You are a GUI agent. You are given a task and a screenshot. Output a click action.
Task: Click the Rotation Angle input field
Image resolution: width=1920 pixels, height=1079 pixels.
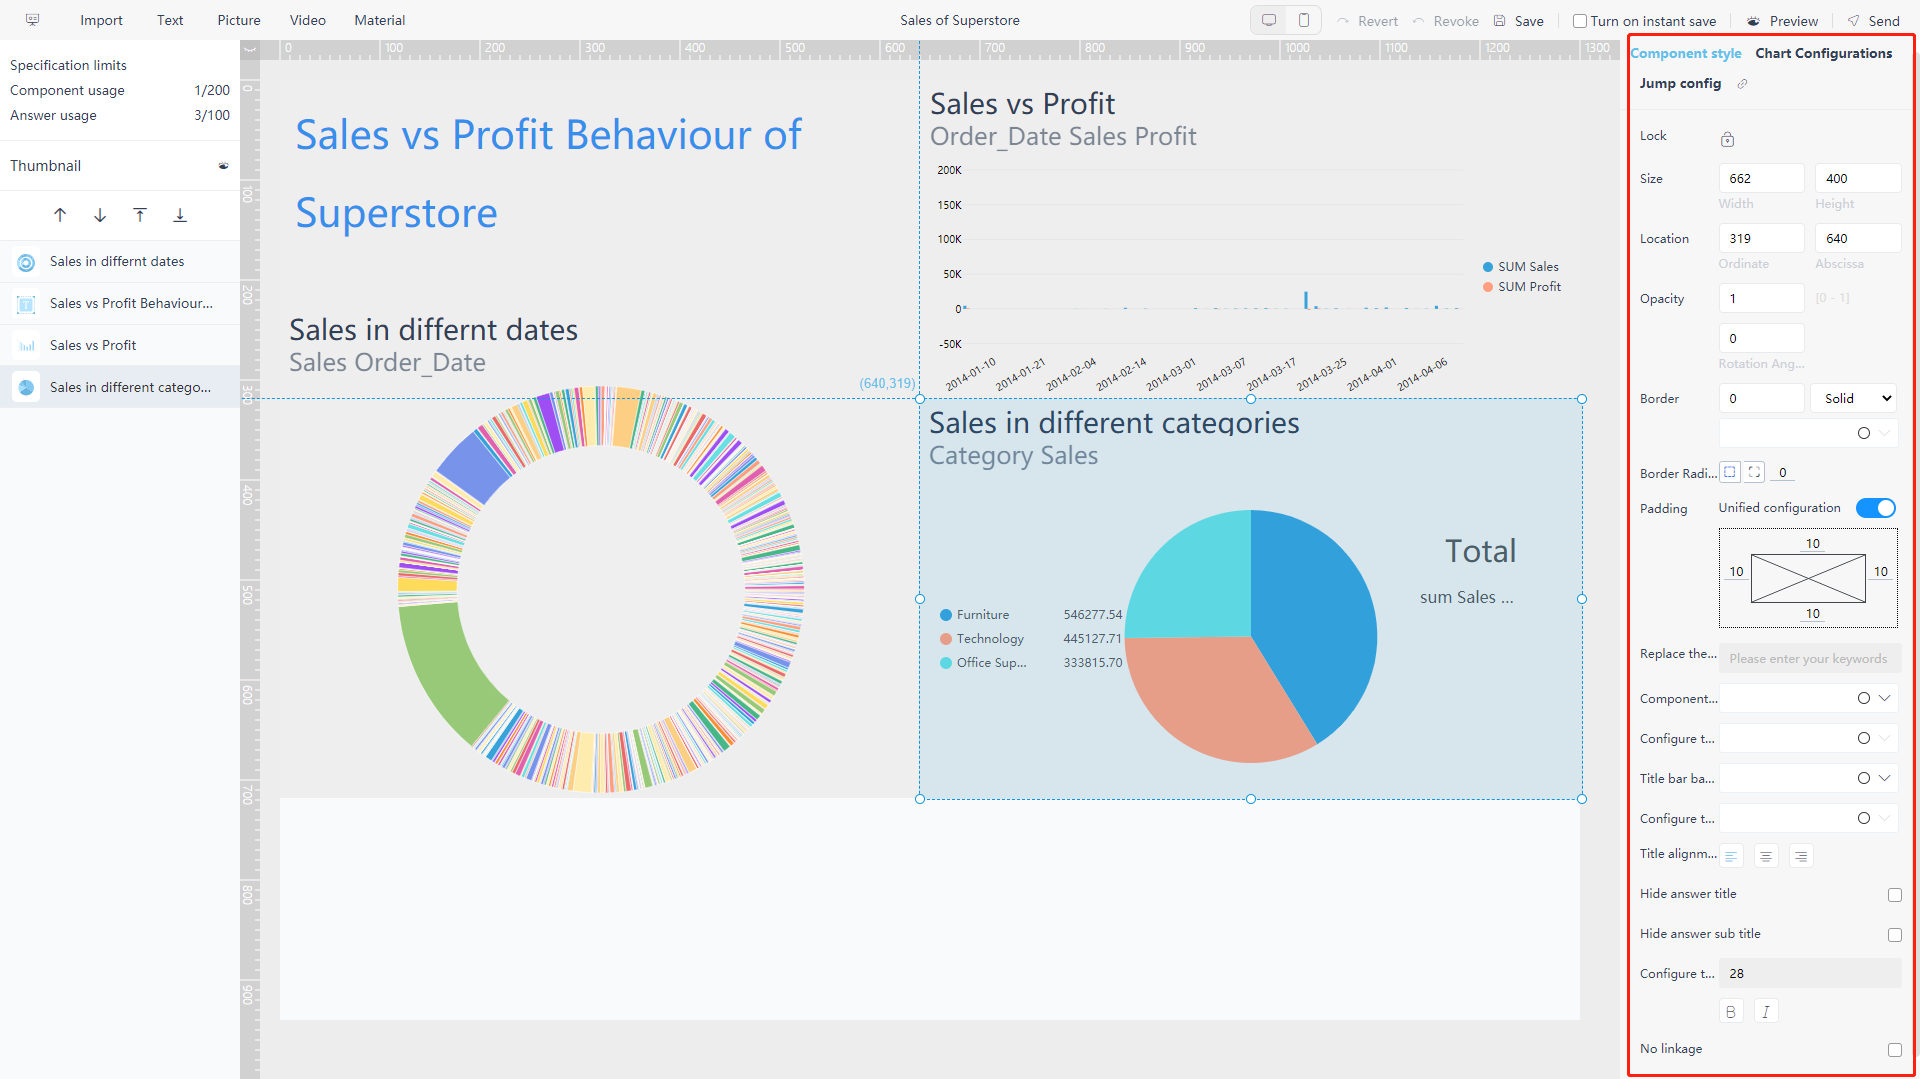(1762, 338)
